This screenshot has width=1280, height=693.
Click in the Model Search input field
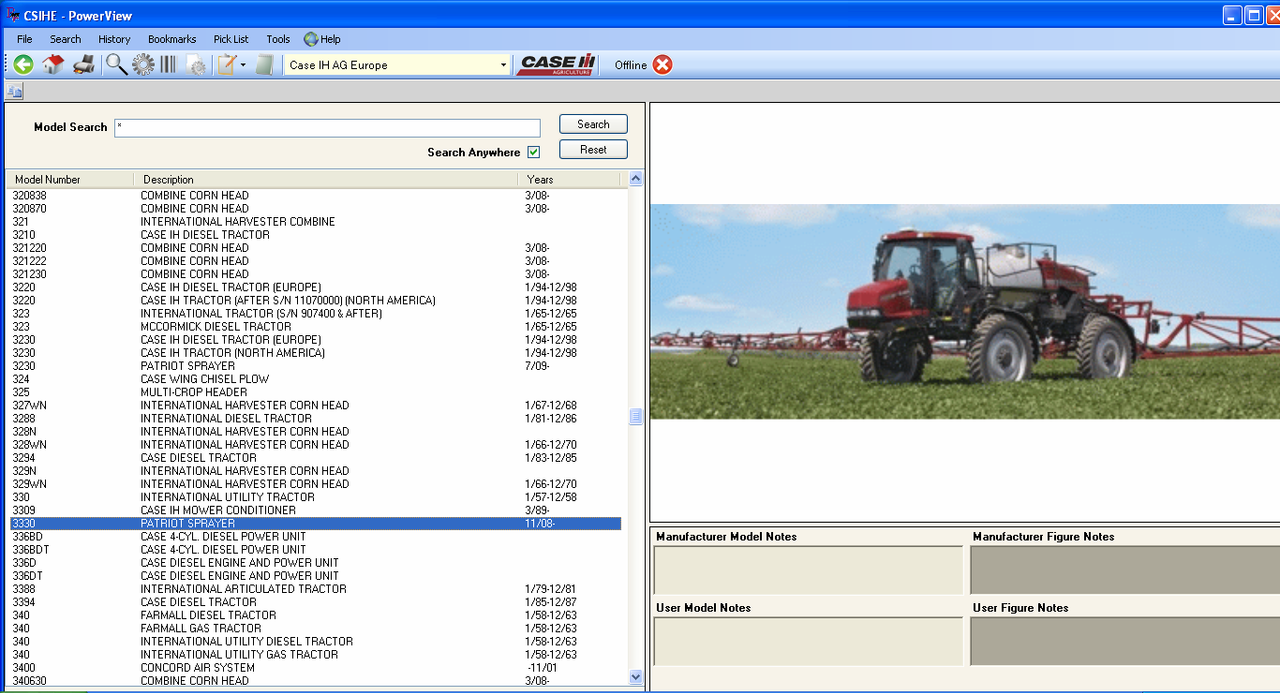(327, 128)
